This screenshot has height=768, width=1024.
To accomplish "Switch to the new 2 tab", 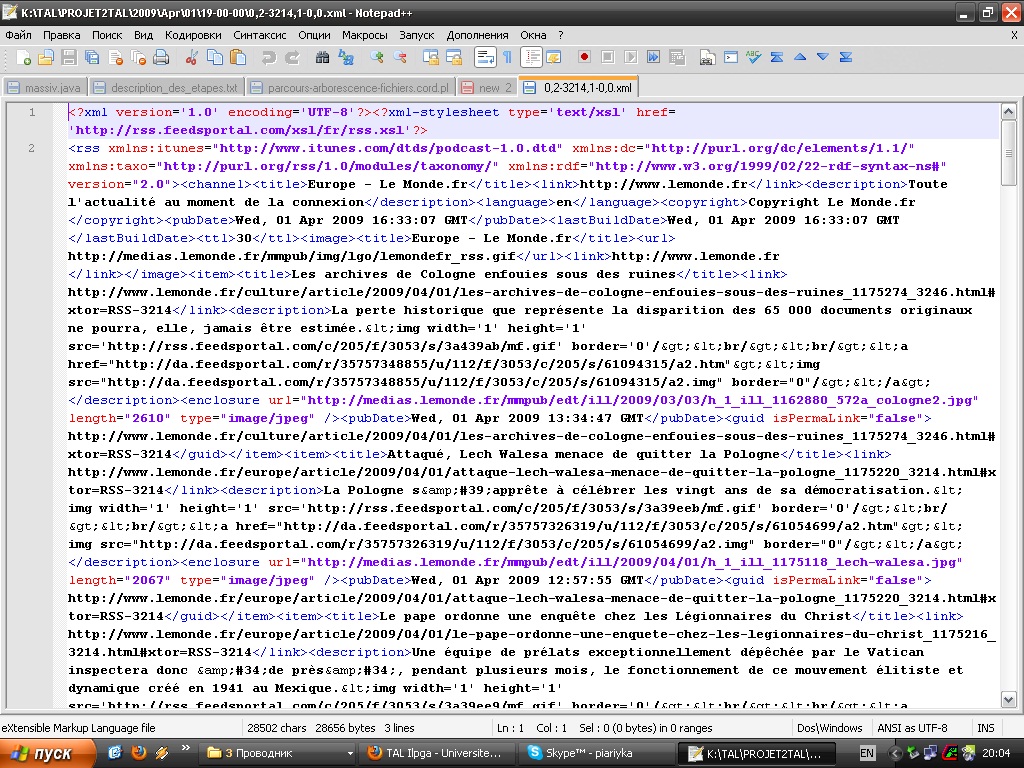I will click(487, 88).
